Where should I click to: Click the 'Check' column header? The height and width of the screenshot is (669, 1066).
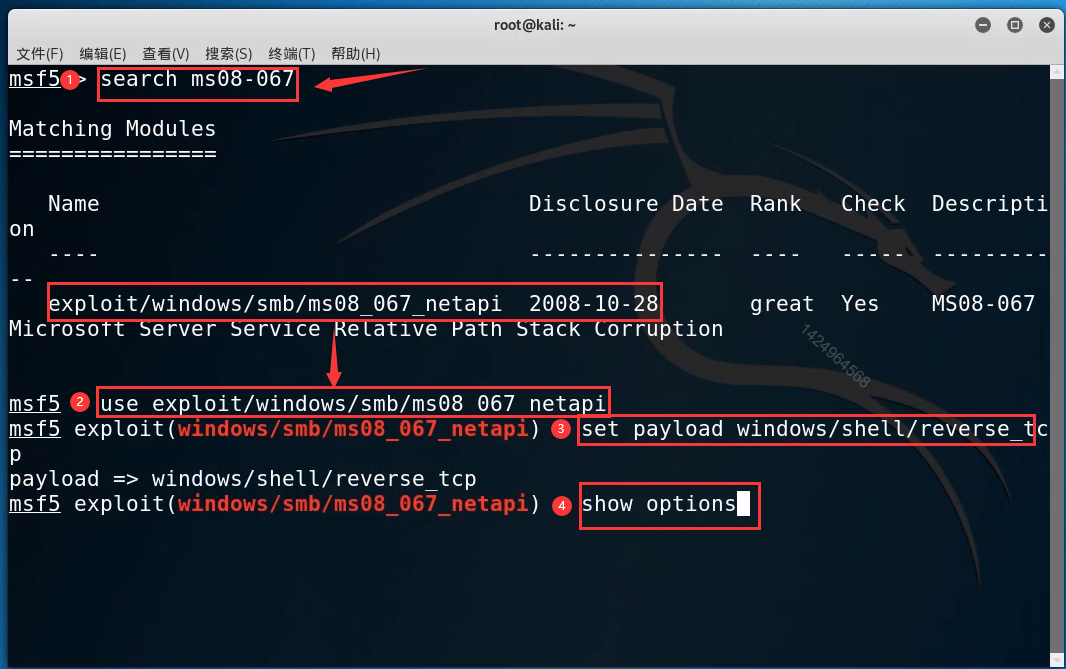pyautogui.click(x=873, y=203)
